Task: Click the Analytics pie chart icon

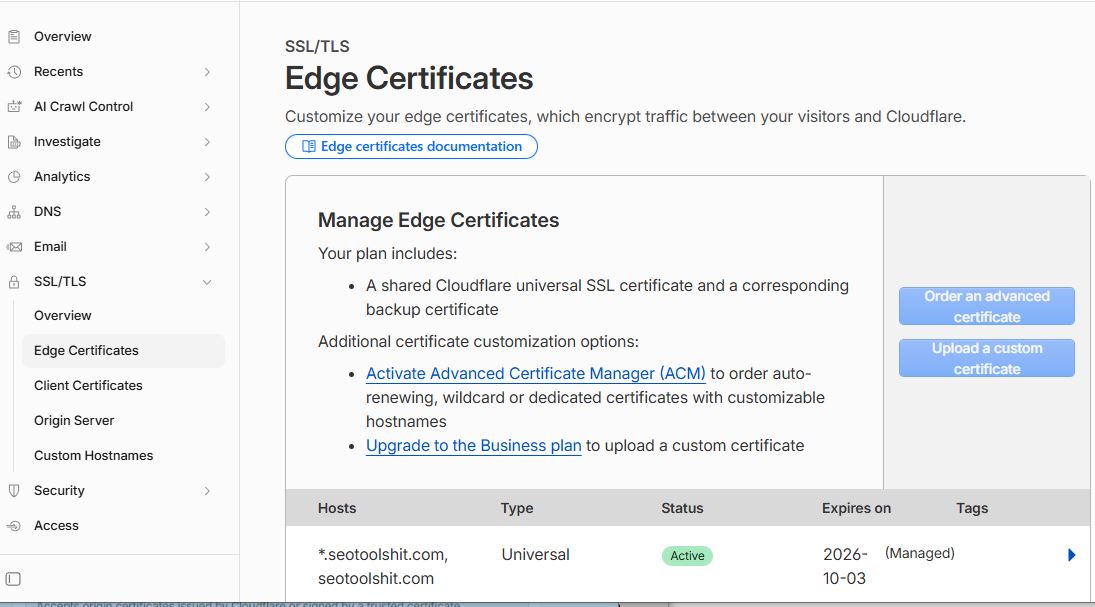Action: (14, 177)
